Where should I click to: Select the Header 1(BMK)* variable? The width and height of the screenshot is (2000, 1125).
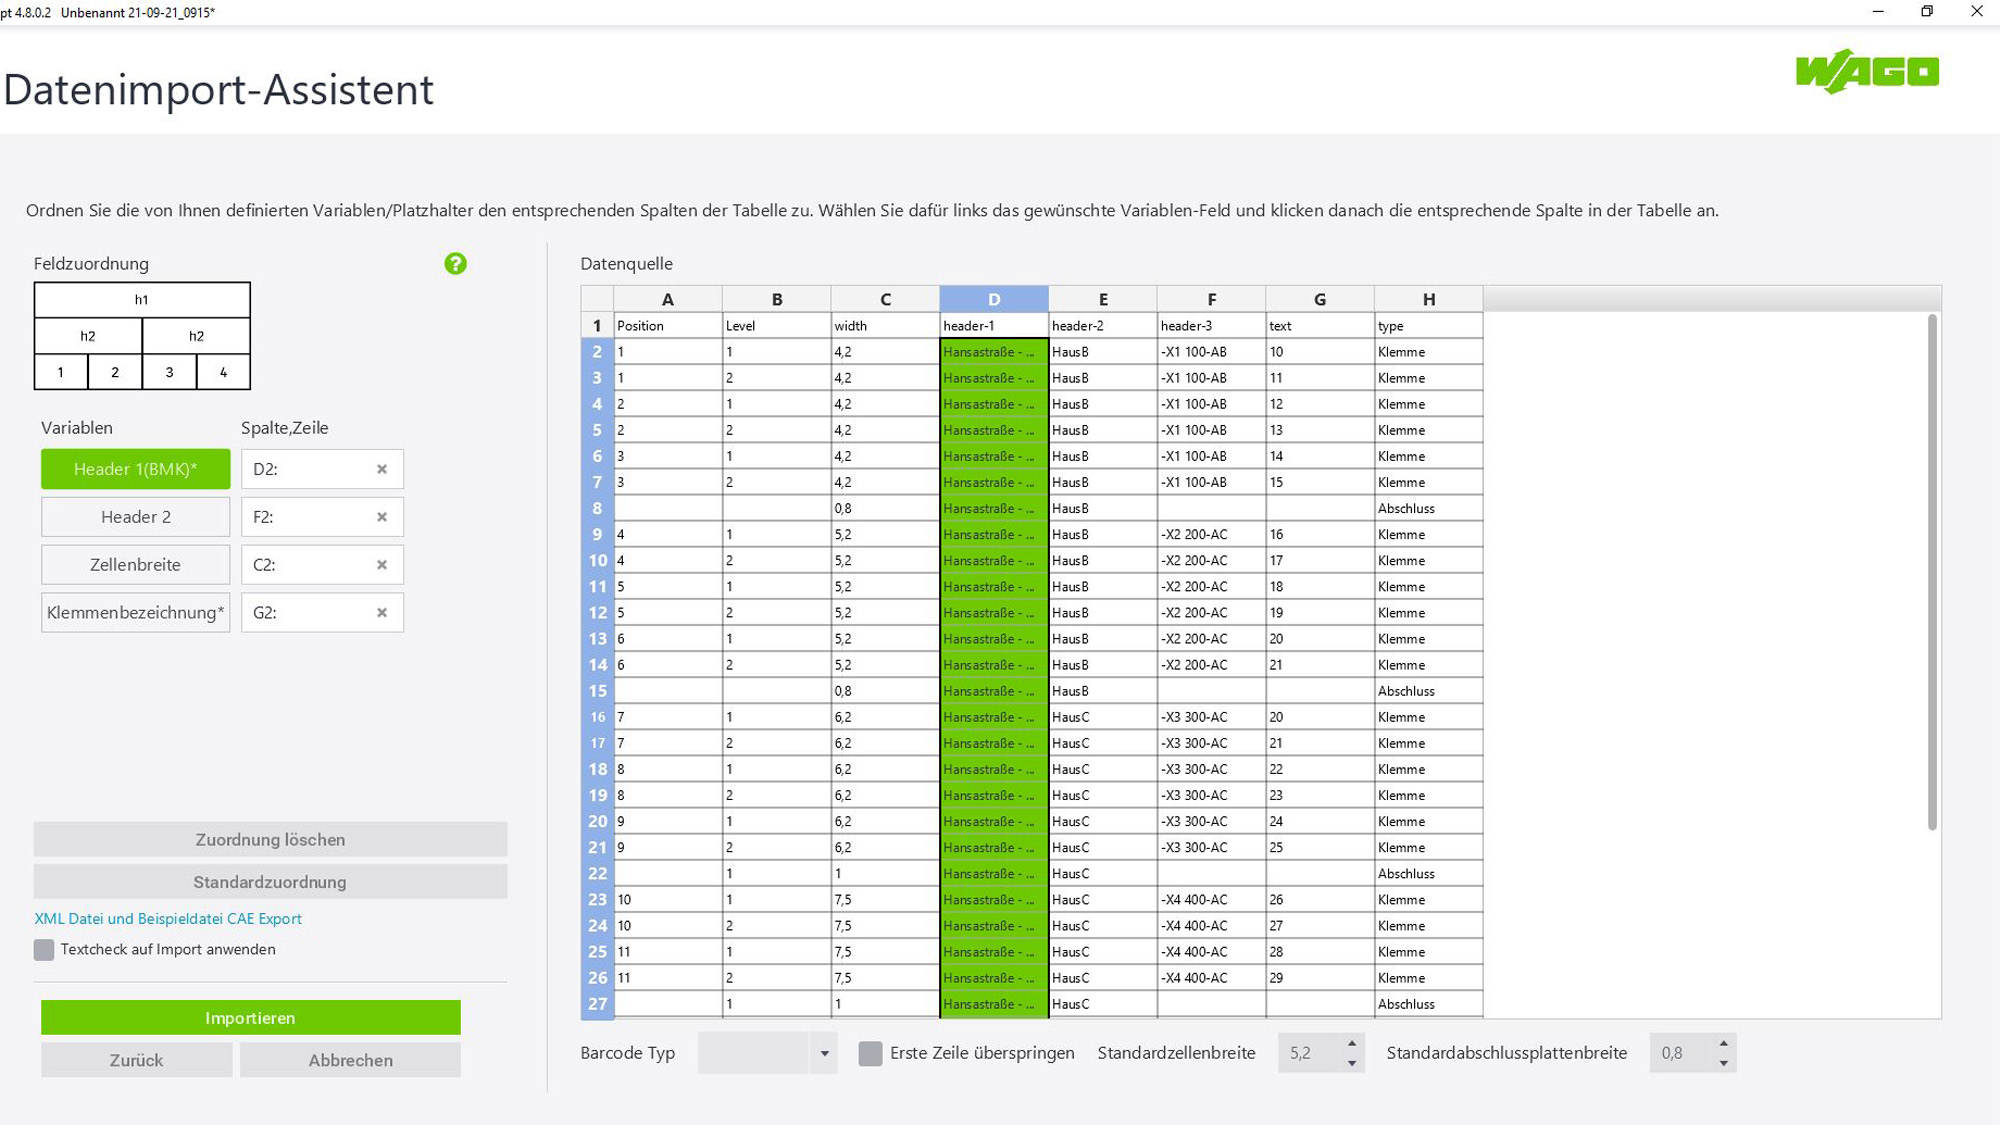point(135,469)
